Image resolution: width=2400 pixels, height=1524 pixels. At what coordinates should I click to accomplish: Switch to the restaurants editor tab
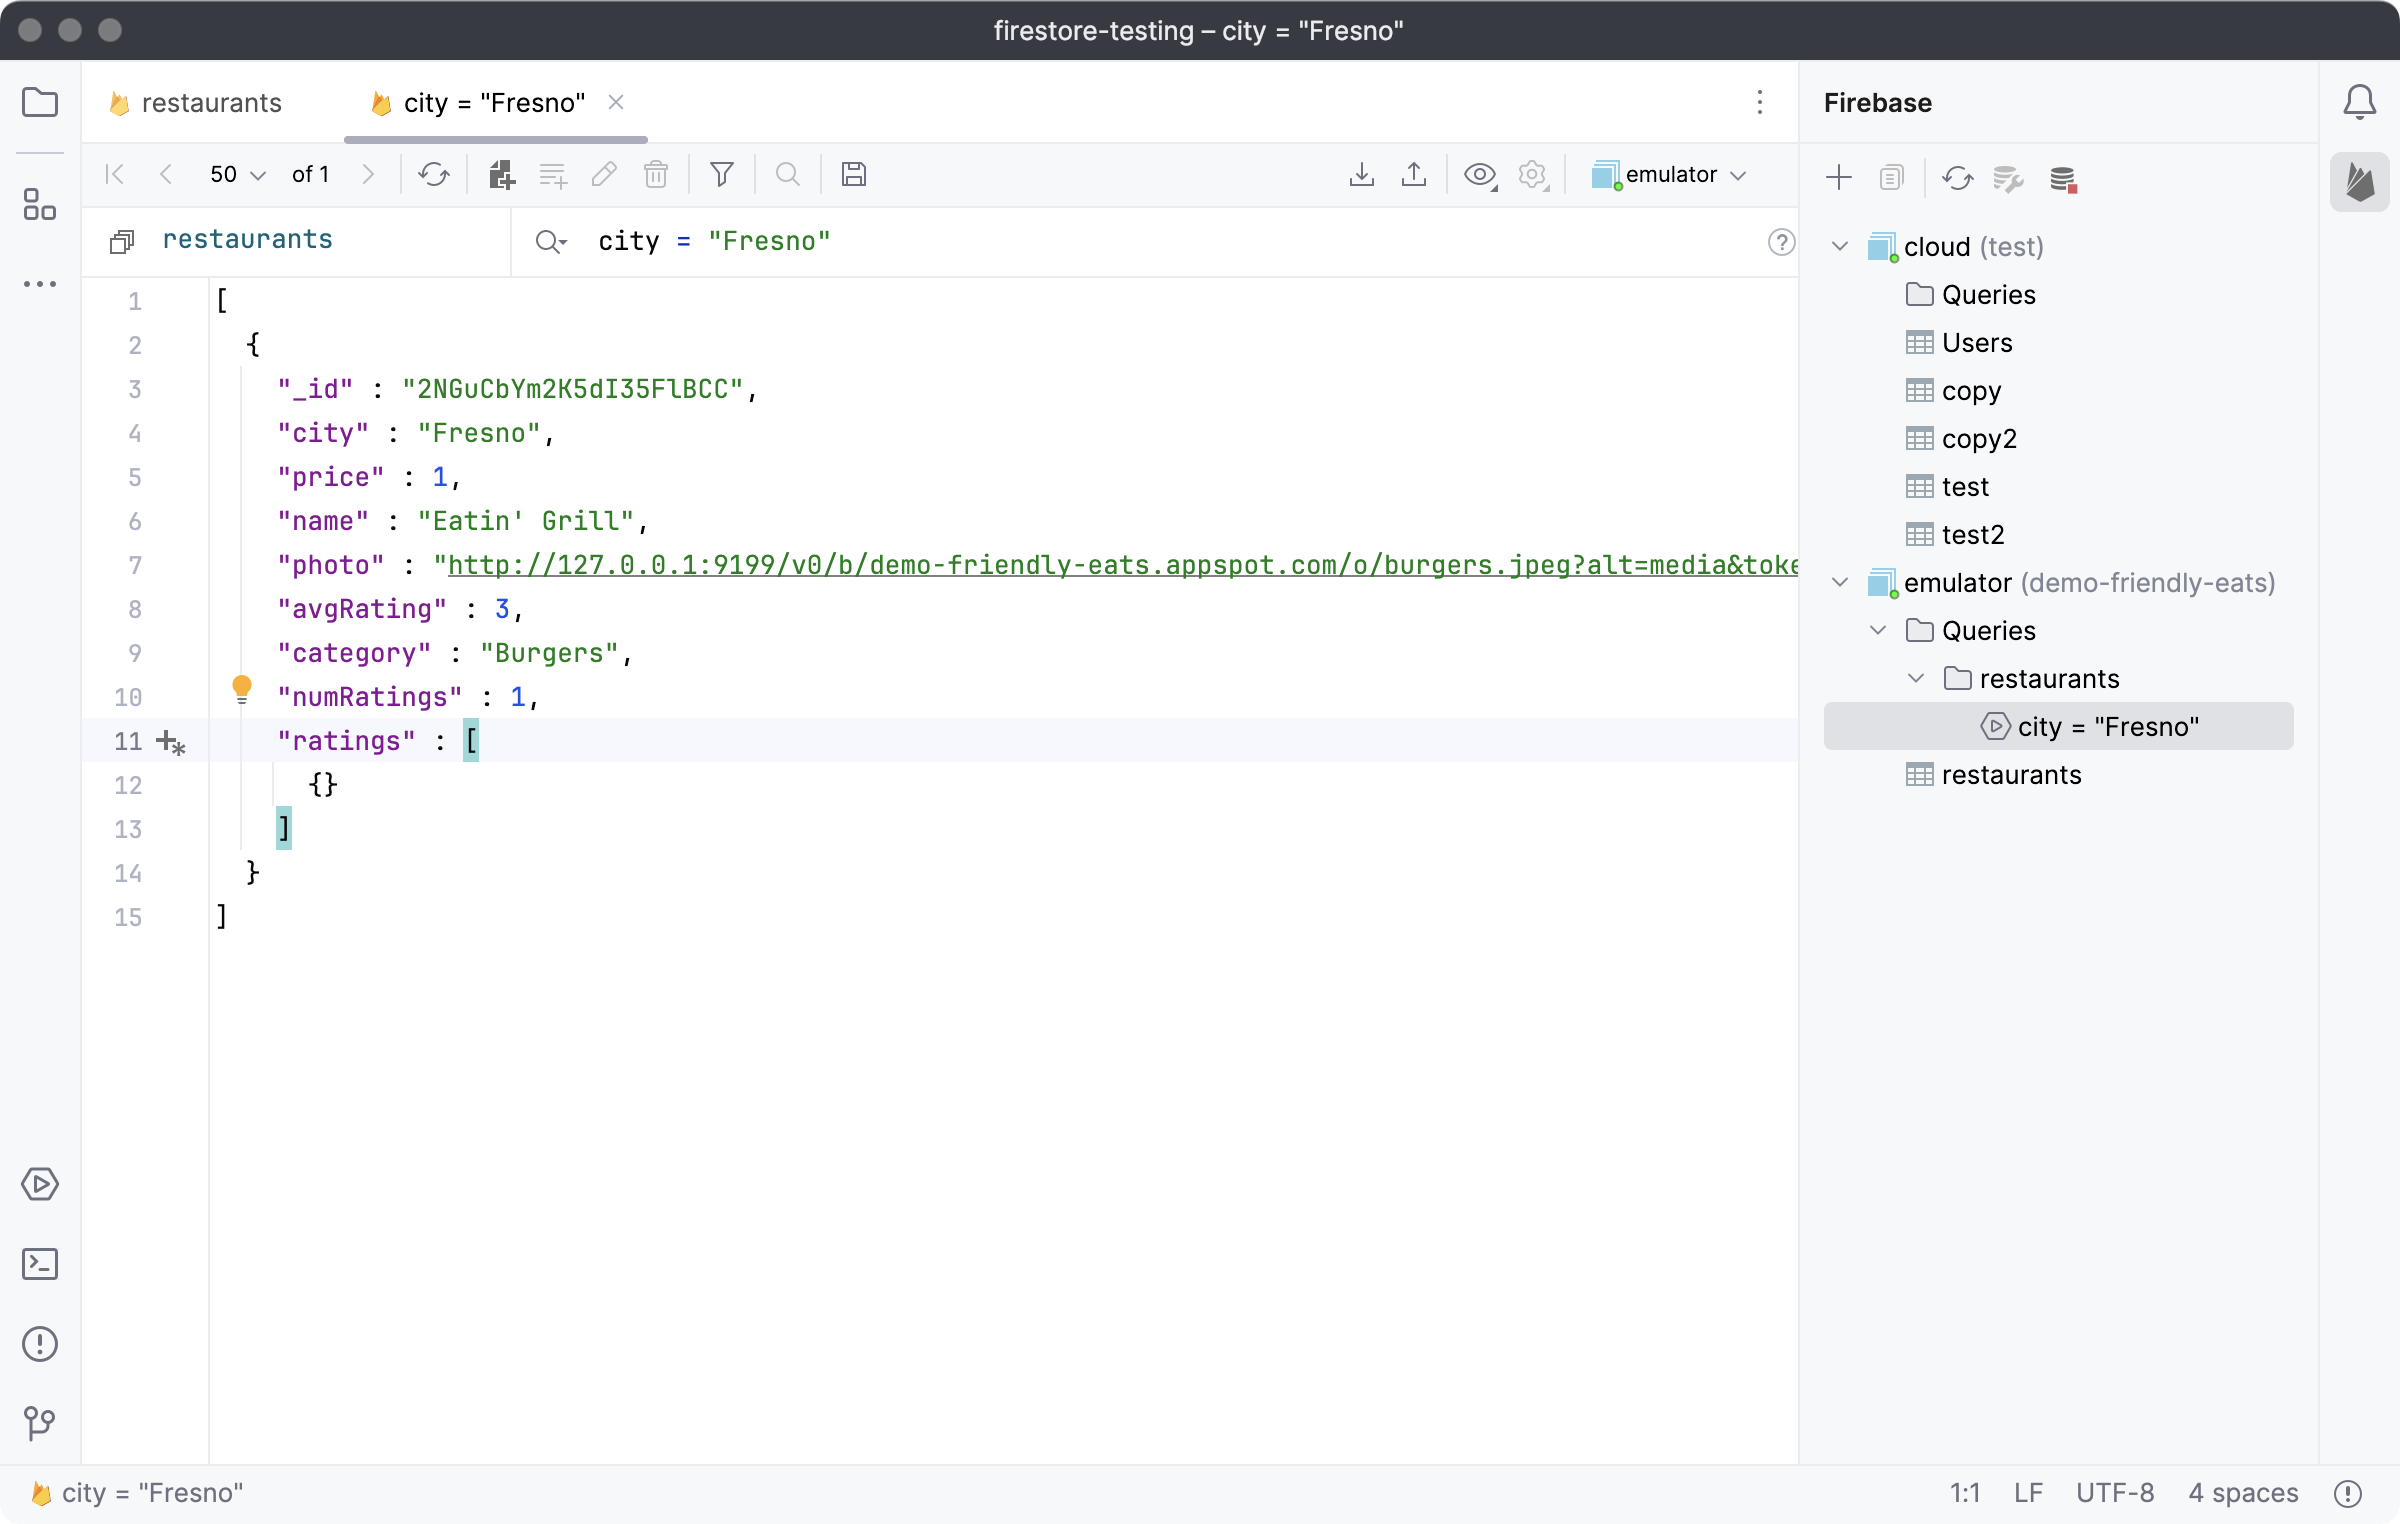click(211, 103)
